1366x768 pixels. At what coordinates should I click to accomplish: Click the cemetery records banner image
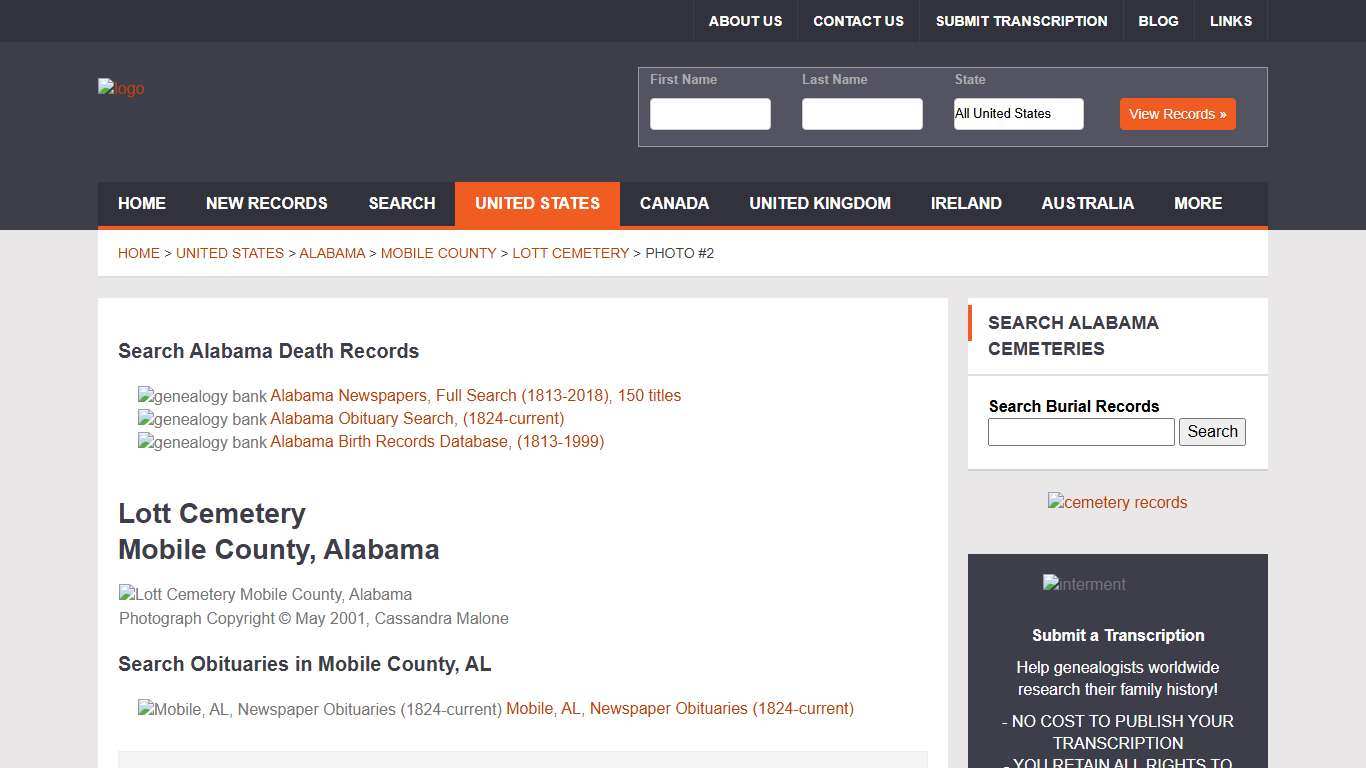pos(1117,502)
